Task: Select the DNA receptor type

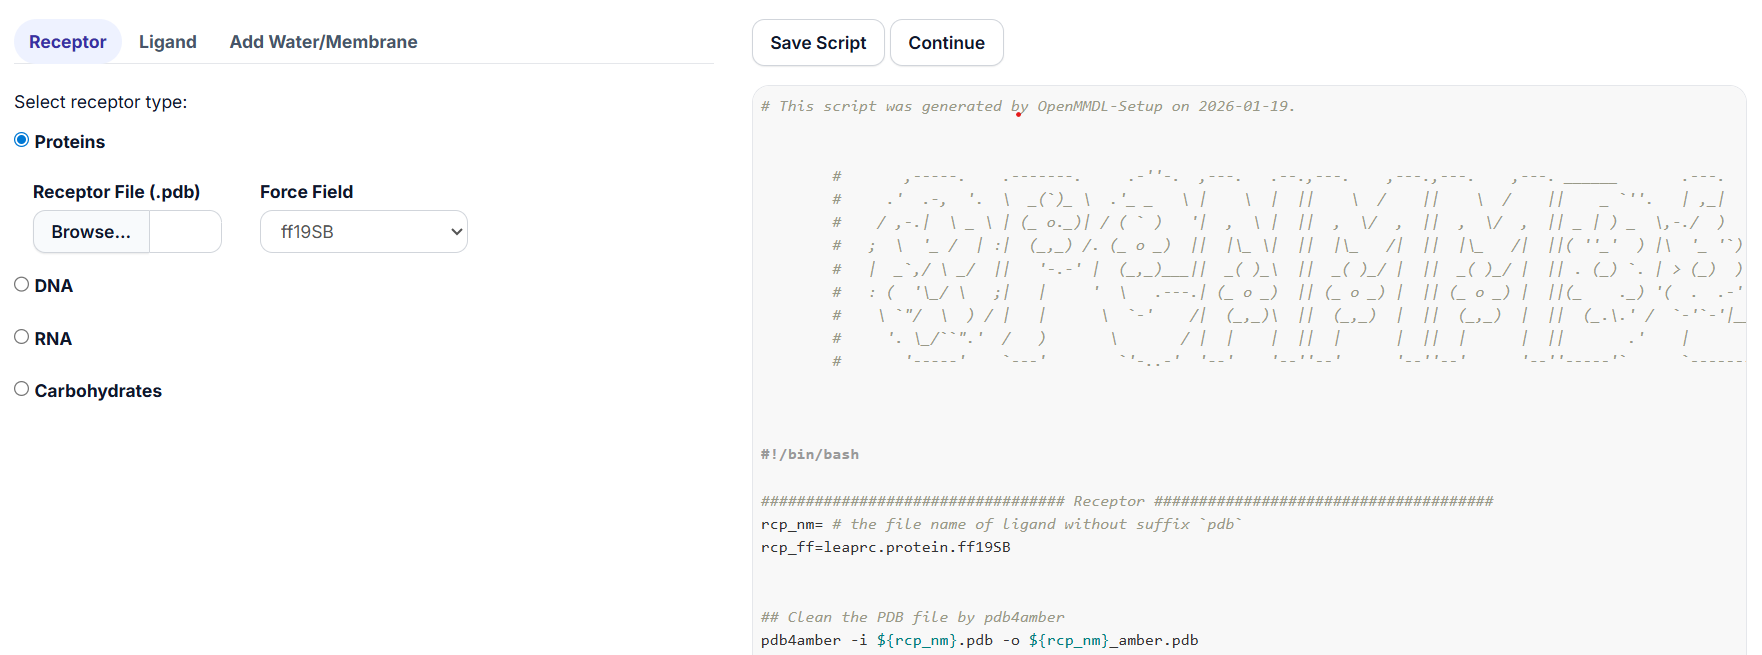Action: tap(21, 284)
